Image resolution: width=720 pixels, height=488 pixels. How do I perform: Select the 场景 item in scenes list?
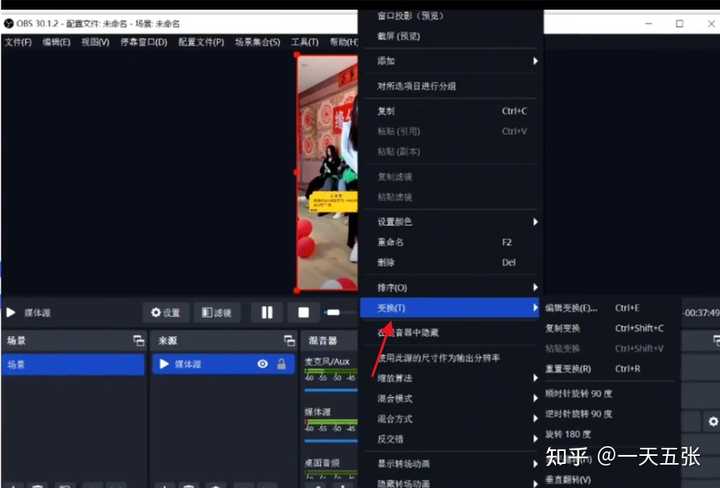73,365
